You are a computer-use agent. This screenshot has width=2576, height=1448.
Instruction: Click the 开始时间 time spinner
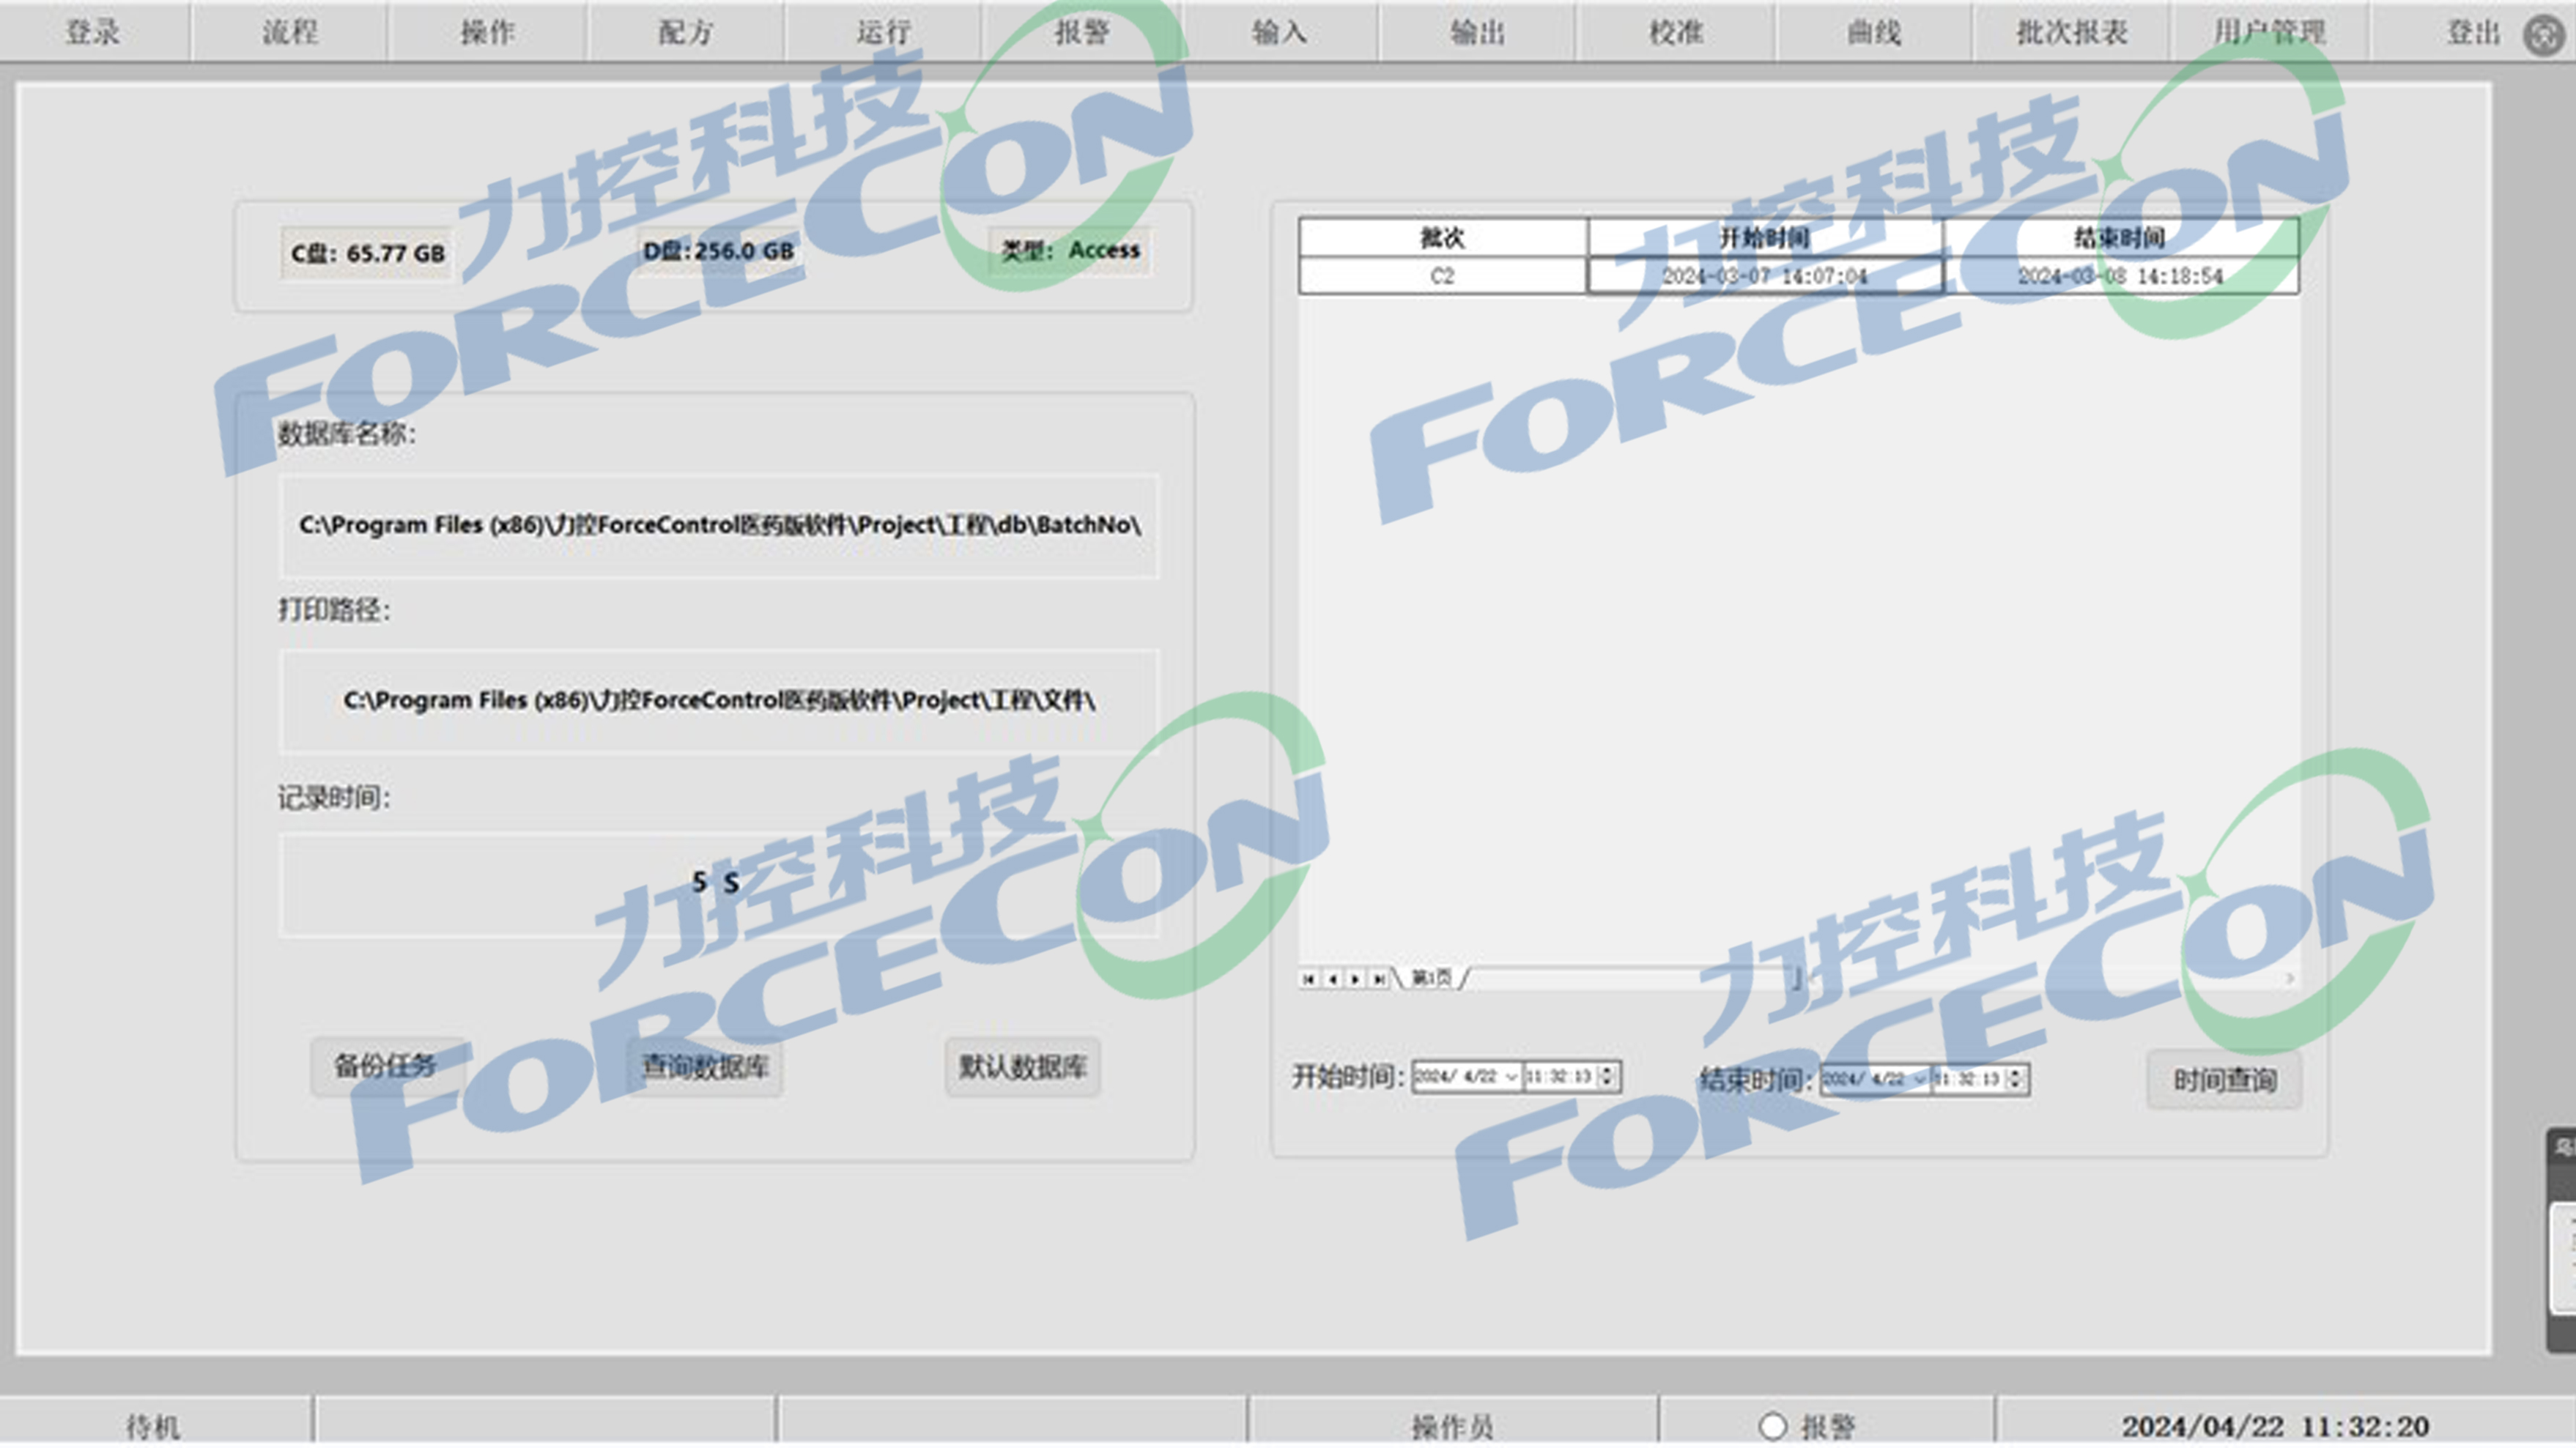[x=1608, y=1077]
